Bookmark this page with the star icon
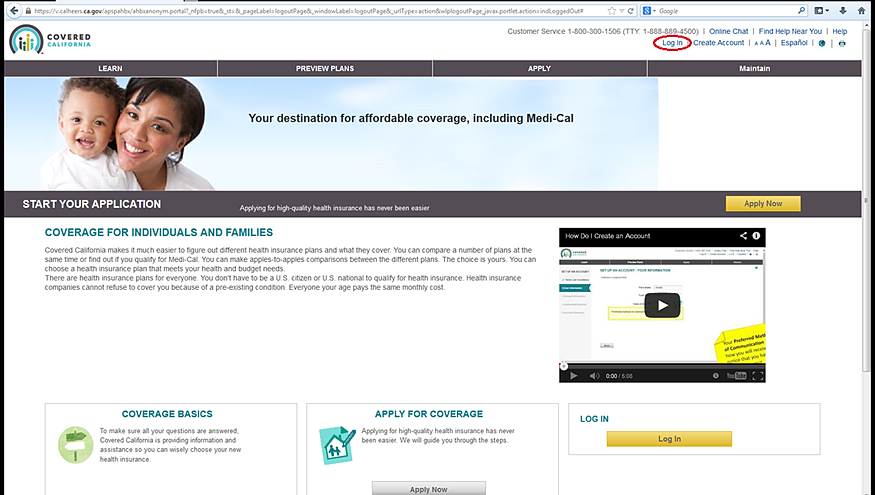The width and height of the screenshot is (875, 495). coord(612,11)
